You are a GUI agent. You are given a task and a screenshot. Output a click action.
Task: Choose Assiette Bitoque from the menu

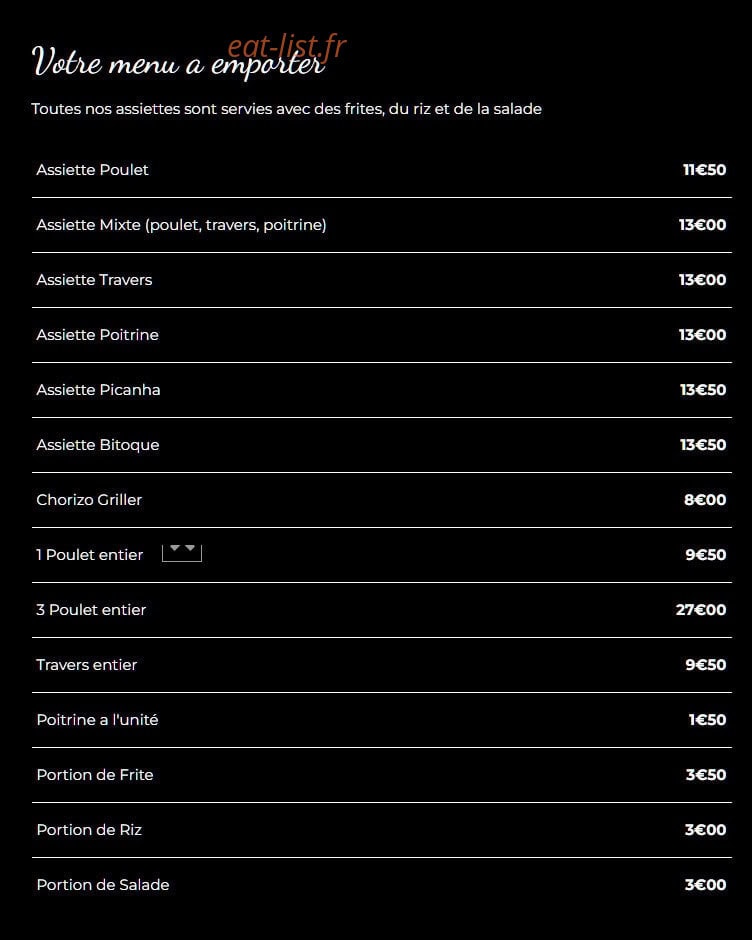tap(381, 445)
